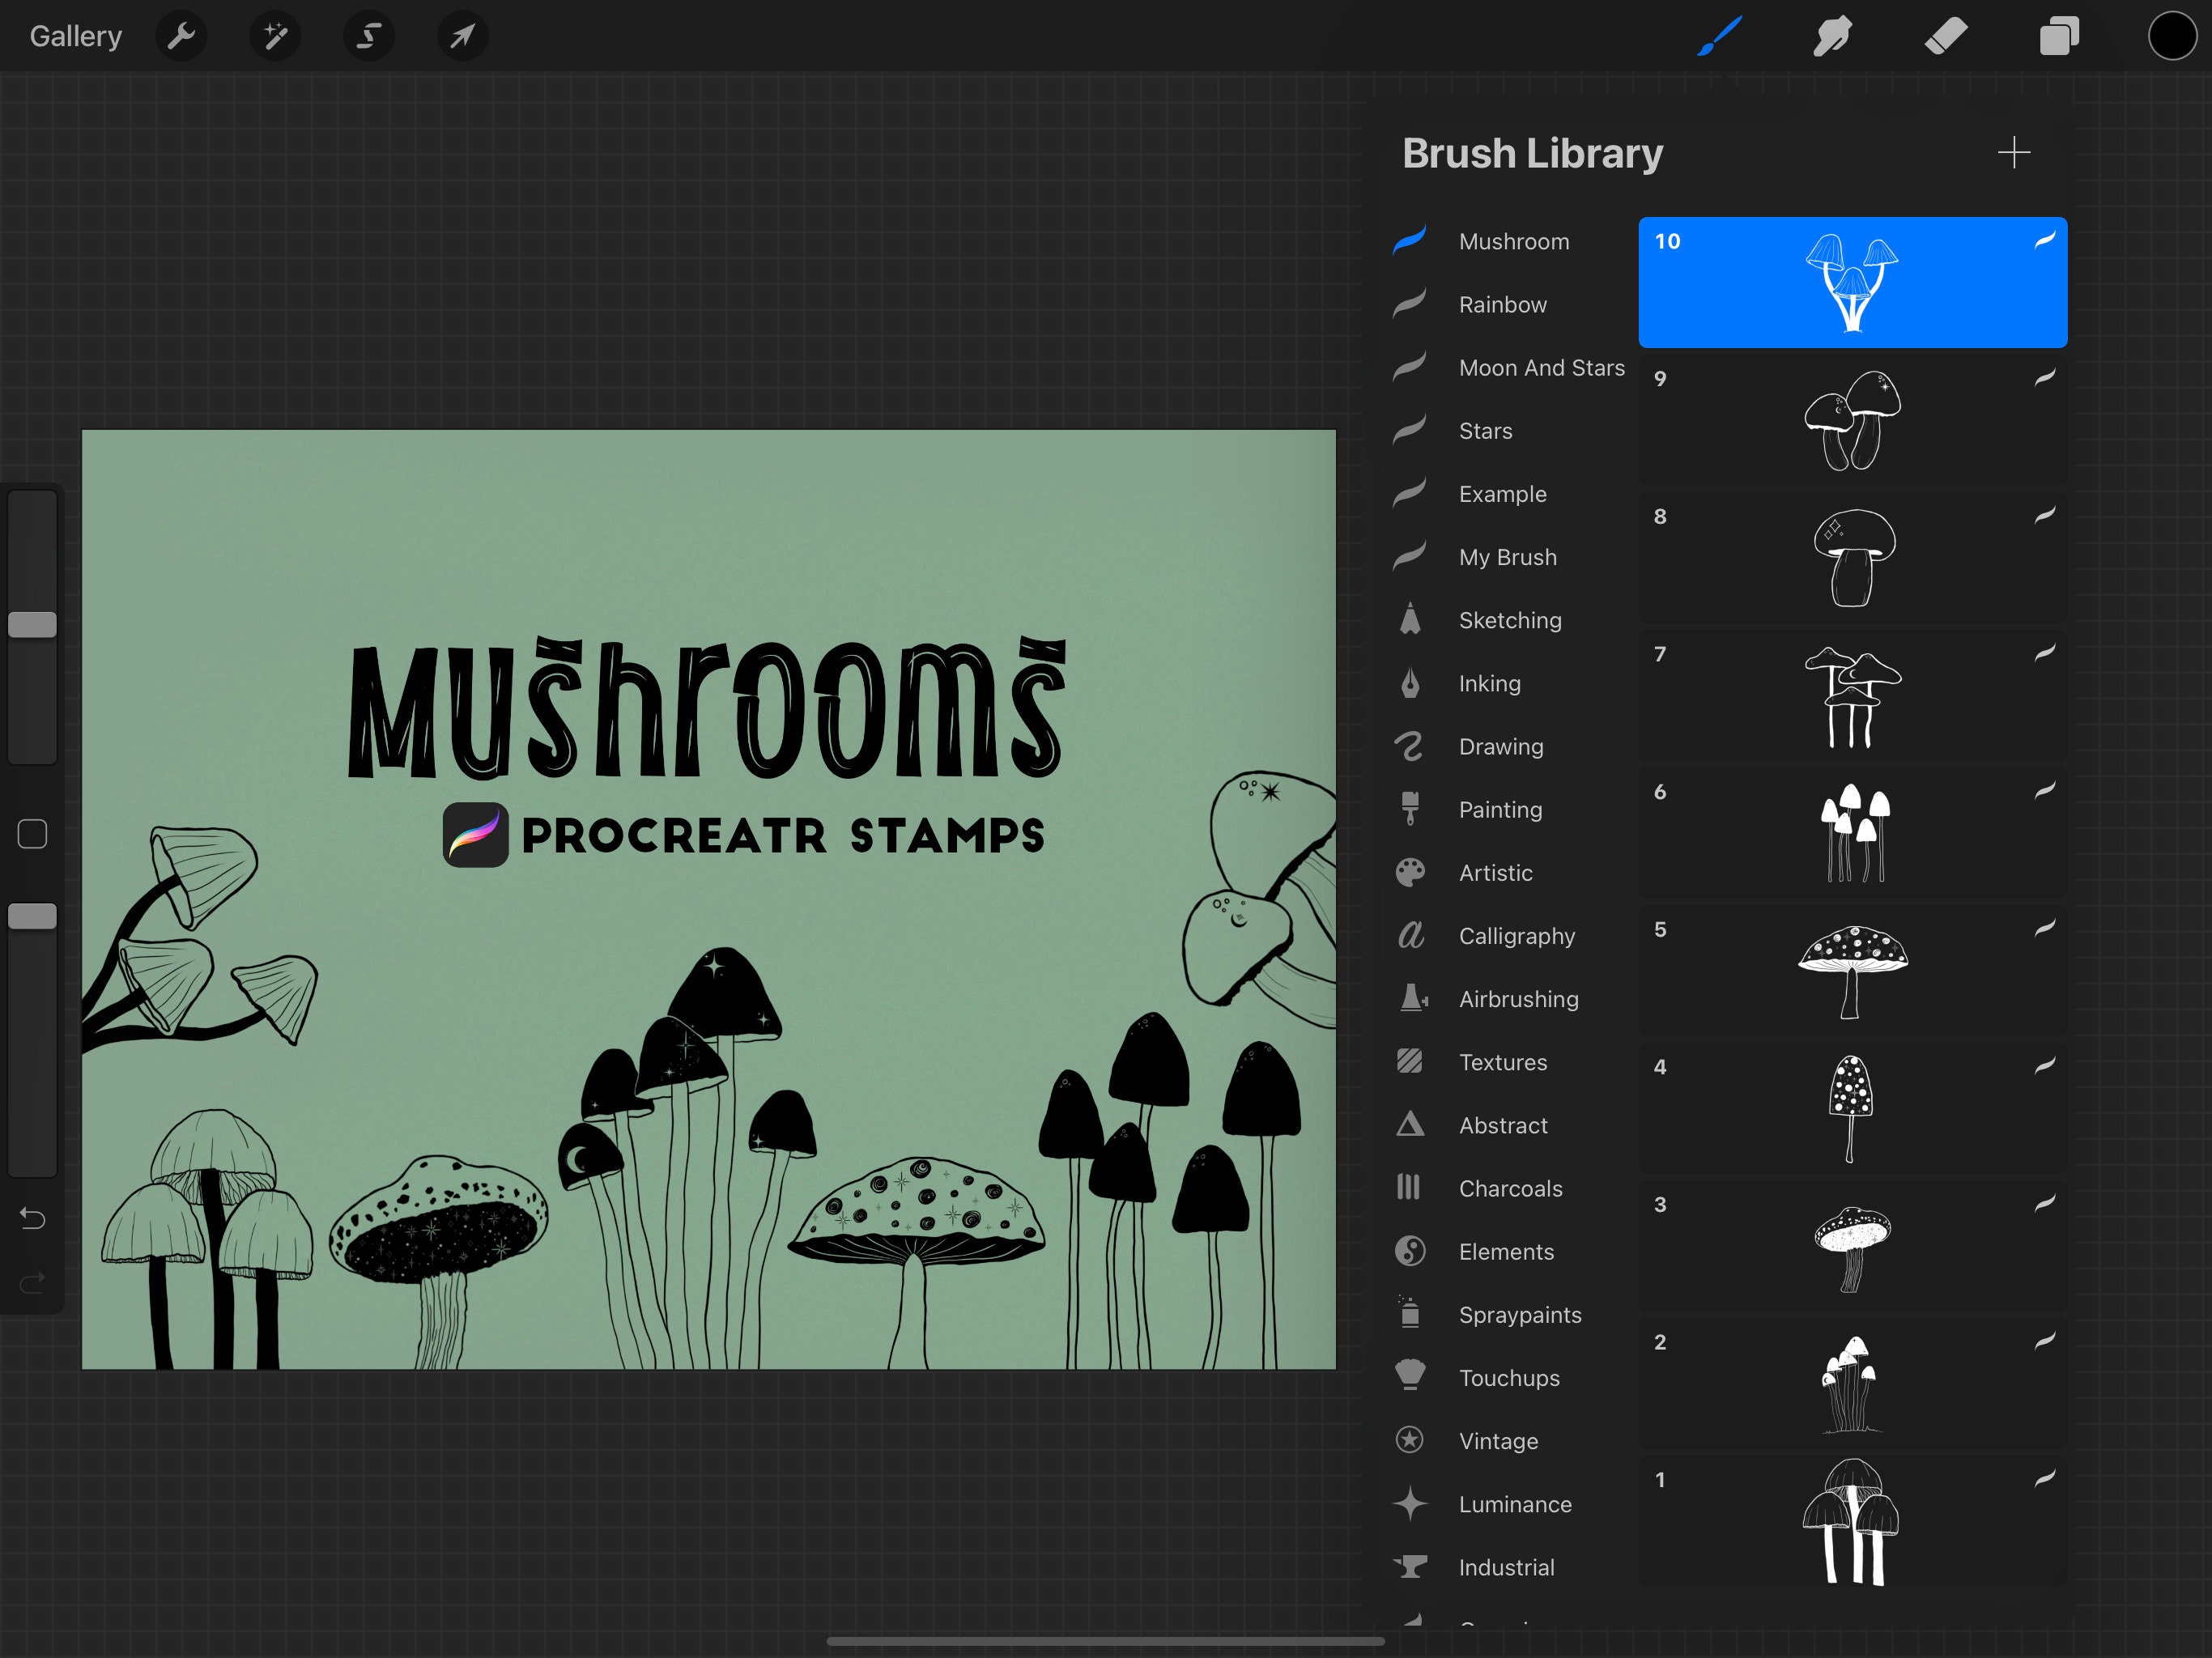This screenshot has height=1658, width=2212.
Task: Open the Stars brush set
Action: point(1510,430)
